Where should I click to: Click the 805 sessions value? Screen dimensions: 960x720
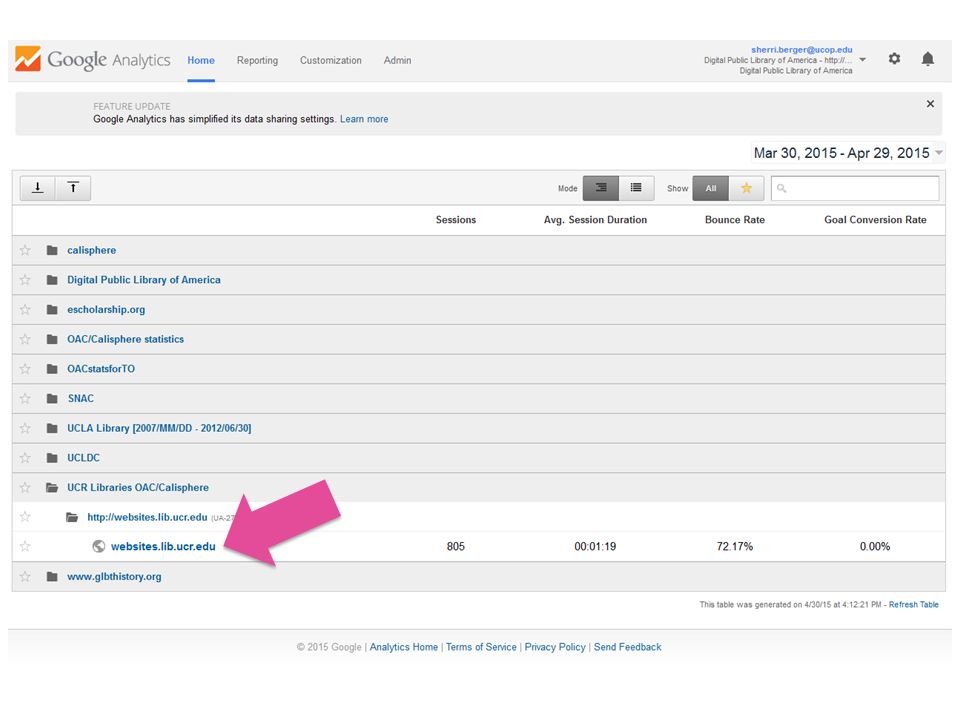coord(456,546)
